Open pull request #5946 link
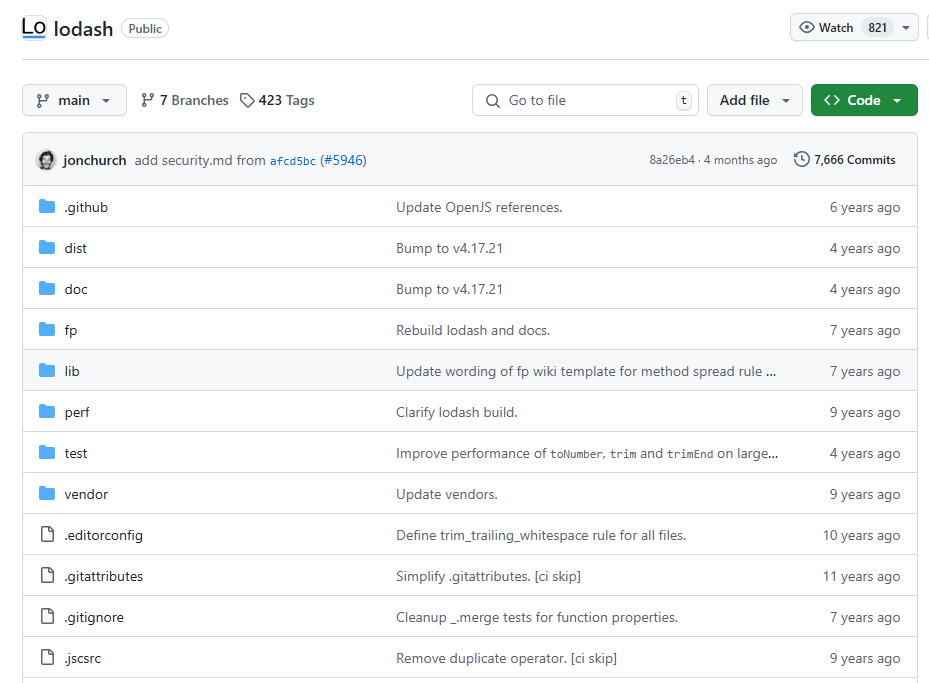The height and width of the screenshot is (683, 929). (343, 160)
